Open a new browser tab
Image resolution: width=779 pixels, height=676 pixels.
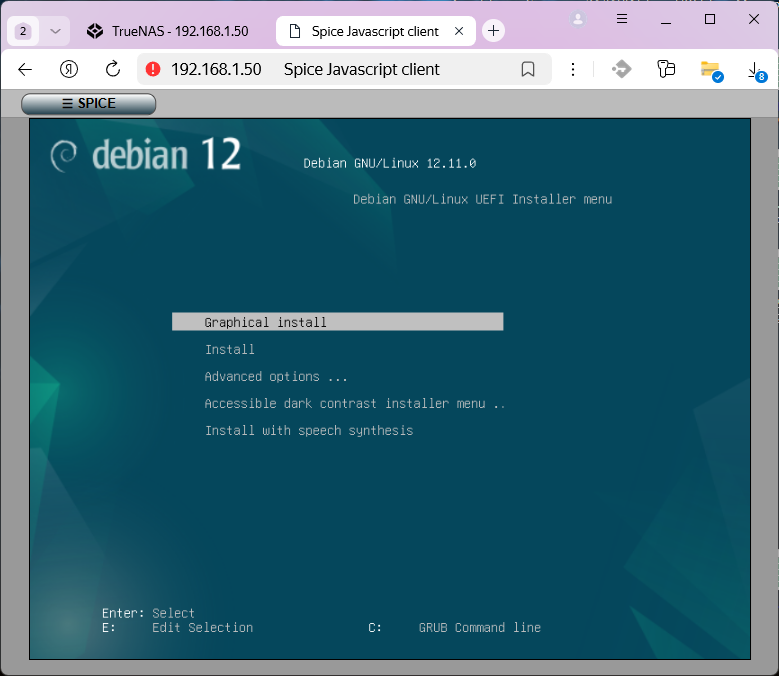coord(493,31)
